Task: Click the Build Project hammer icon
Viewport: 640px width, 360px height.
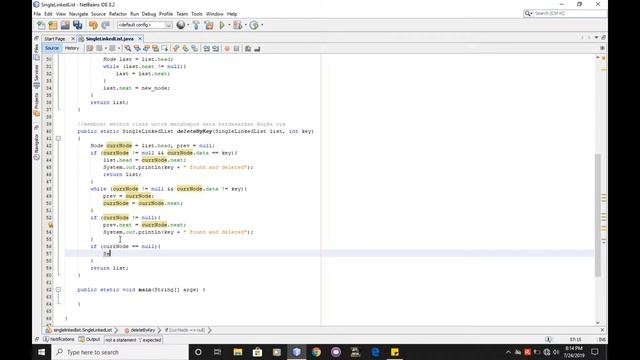Action: tap(196, 25)
